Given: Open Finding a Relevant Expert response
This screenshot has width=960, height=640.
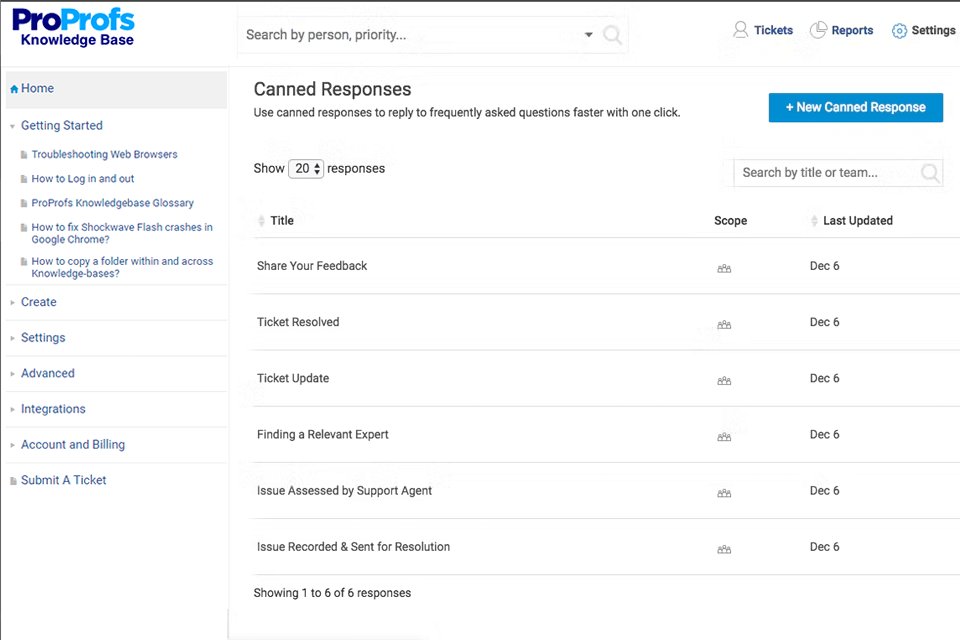Looking at the screenshot, I should click(x=323, y=434).
